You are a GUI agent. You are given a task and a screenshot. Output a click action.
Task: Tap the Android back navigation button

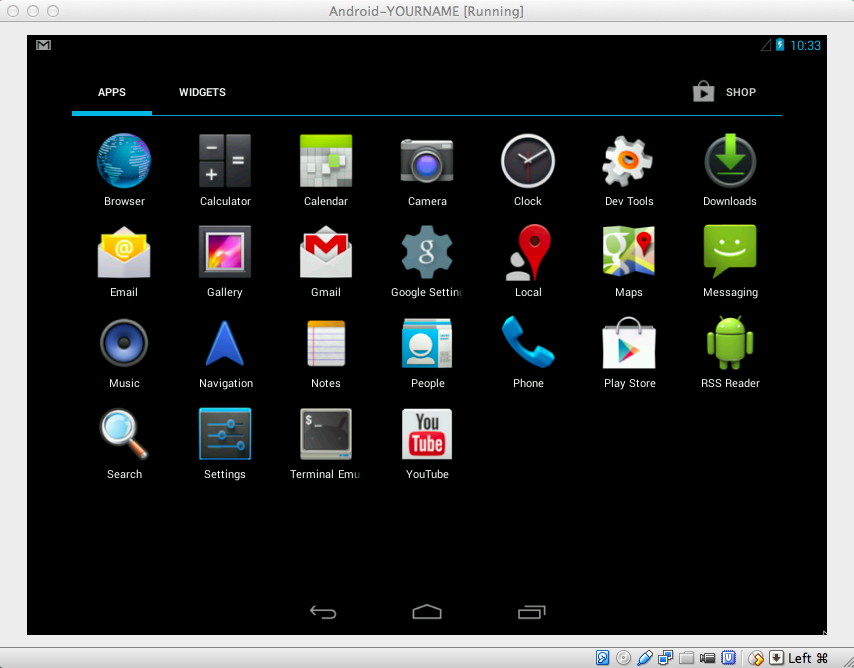(x=323, y=612)
